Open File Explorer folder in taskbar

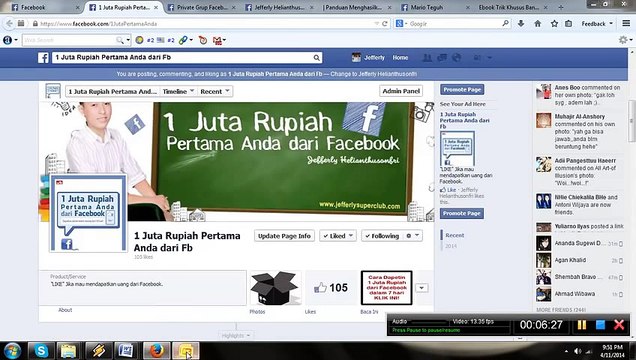(69, 350)
